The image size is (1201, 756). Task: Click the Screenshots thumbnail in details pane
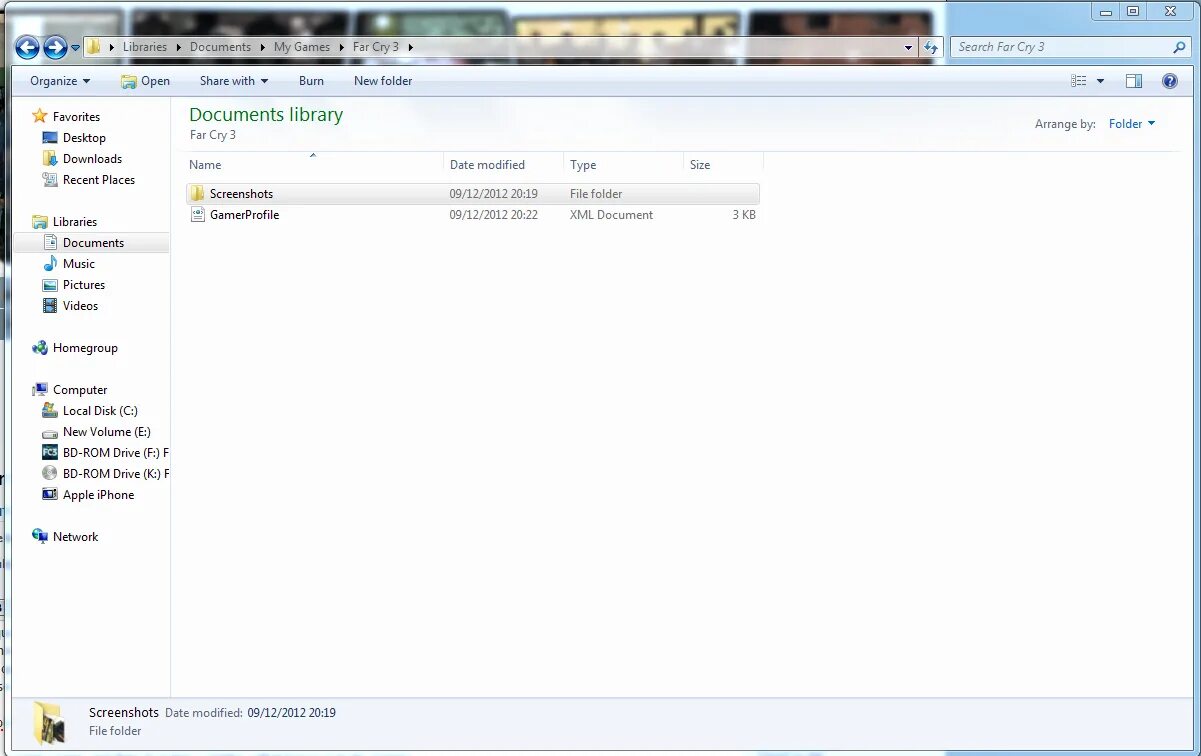[x=50, y=722]
